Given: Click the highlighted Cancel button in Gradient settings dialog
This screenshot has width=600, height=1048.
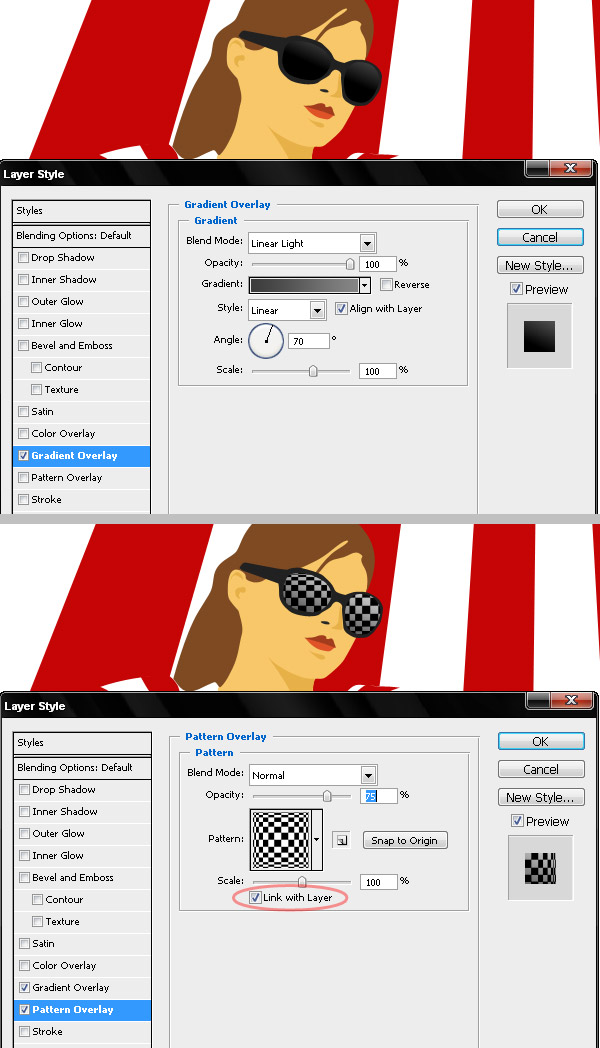Looking at the screenshot, I should tap(540, 237).
